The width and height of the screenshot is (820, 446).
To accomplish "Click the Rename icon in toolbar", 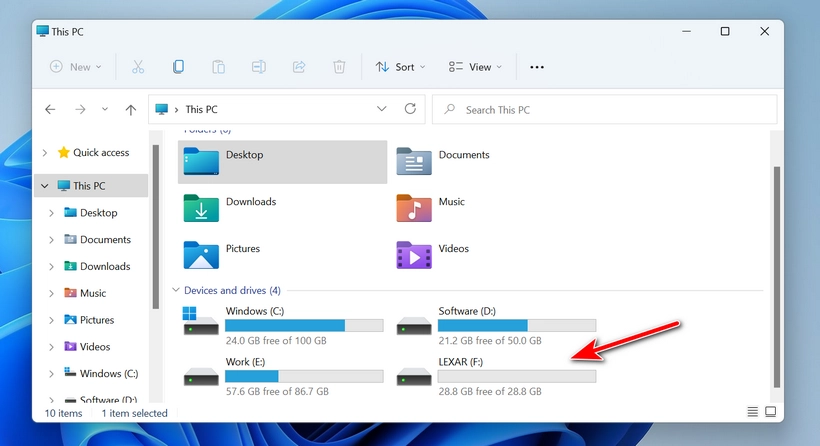I will pyautogui.click(x=259, y=67).
